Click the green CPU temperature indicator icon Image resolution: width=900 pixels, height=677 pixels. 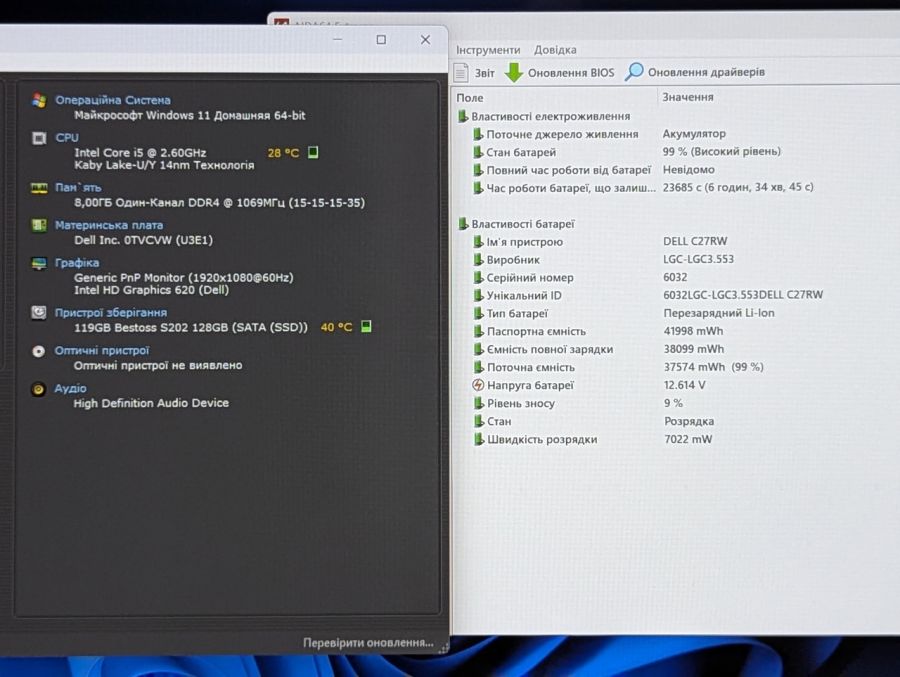pos(313,152)
